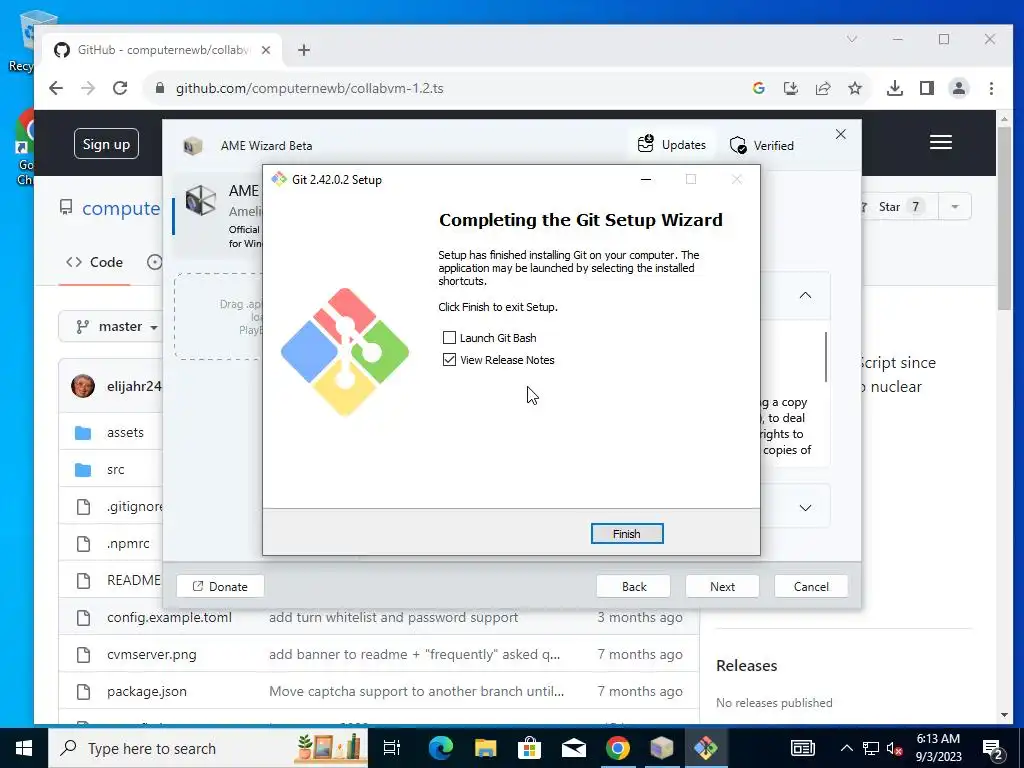
Task: Reload the GitHub page
Action: (120, 88)
